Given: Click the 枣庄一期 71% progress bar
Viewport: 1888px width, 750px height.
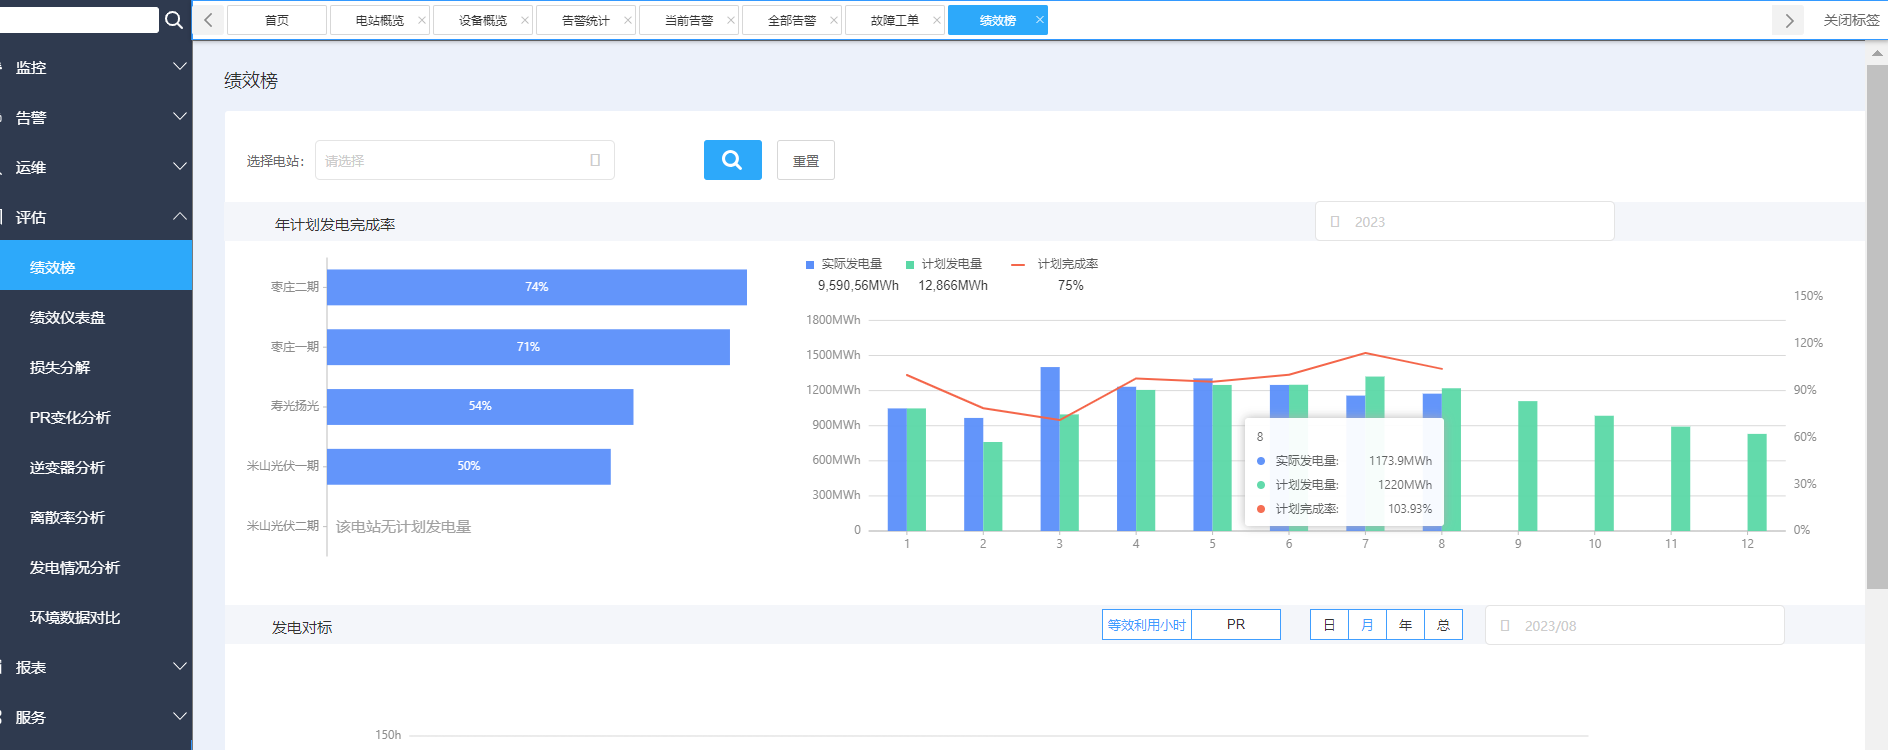Looking at the screenshot, I should [x=528, y=347].
